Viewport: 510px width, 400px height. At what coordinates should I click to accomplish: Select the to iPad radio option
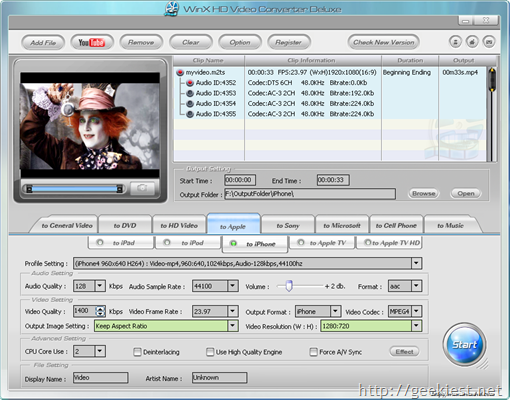[x=100, y=243]
